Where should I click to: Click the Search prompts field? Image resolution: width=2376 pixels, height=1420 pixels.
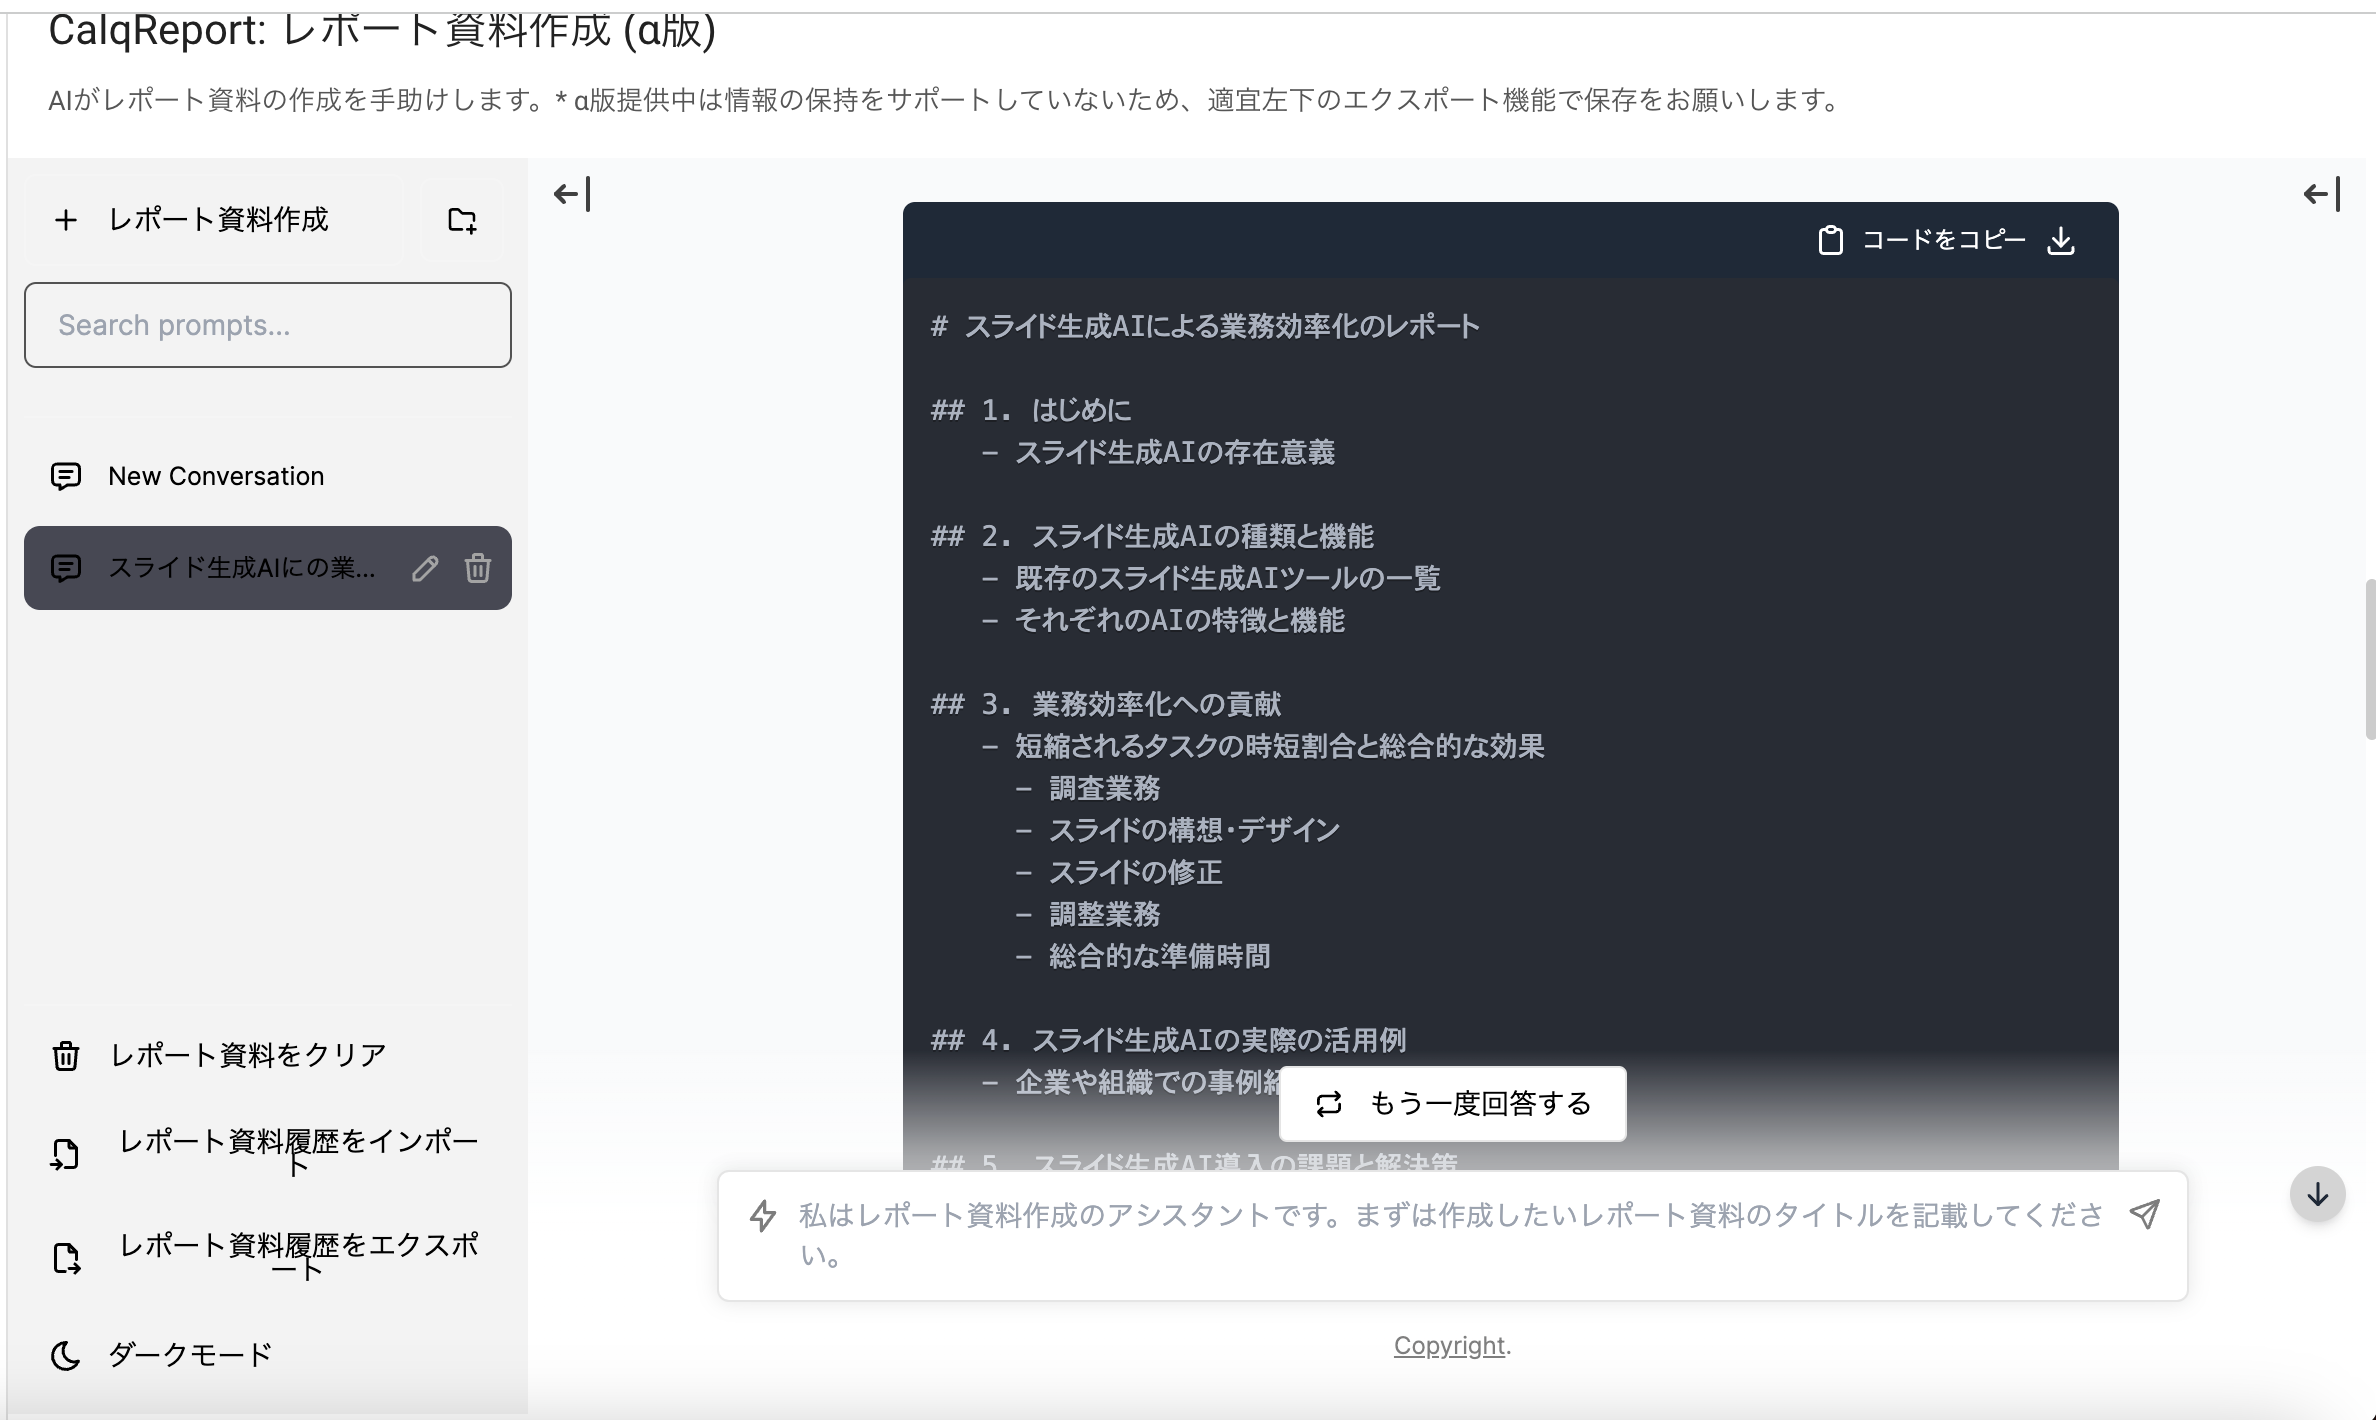click(268, 325)
